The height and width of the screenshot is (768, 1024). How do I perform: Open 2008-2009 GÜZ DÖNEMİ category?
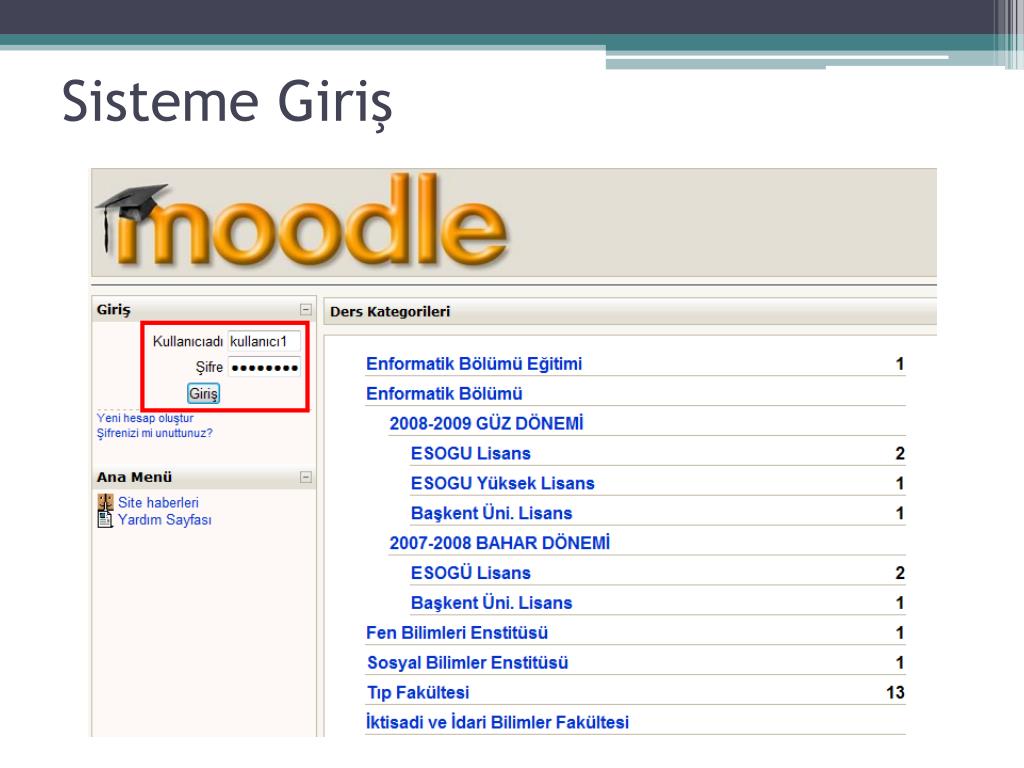pyautogui.click(x=487, y=423)
